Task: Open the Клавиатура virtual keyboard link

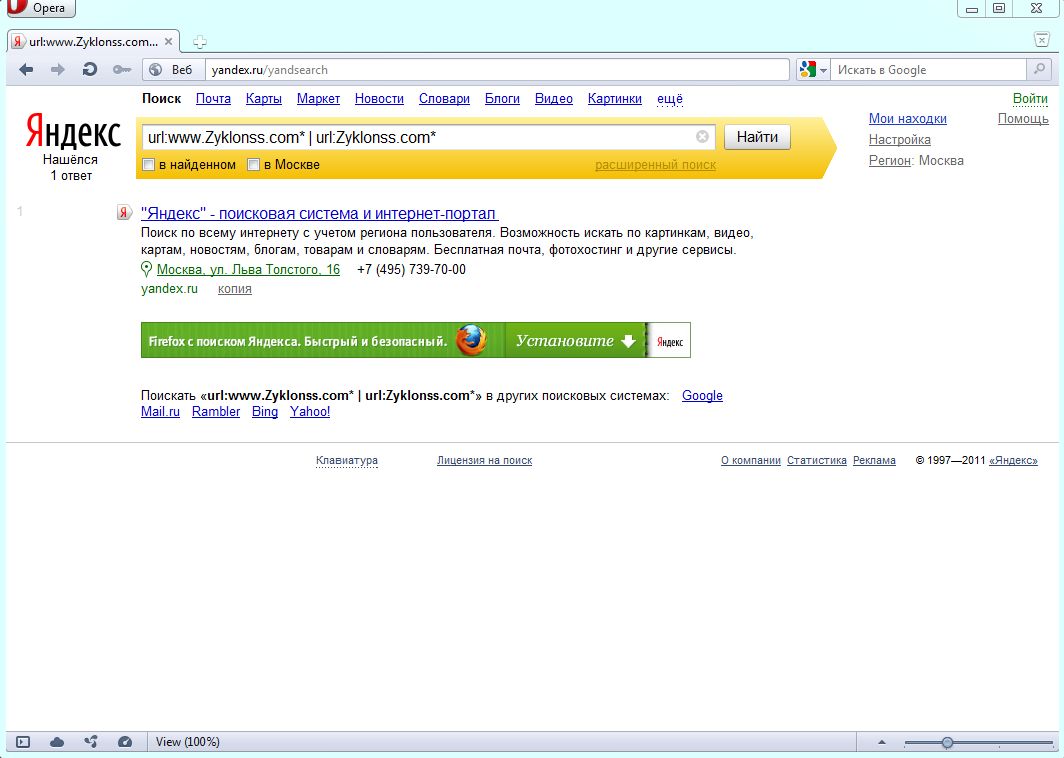Action: [x=347, y=461]
